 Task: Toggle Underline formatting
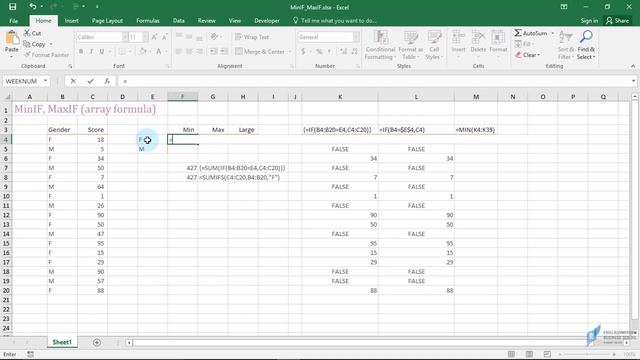pyautogui.click(x=102, y=51)
